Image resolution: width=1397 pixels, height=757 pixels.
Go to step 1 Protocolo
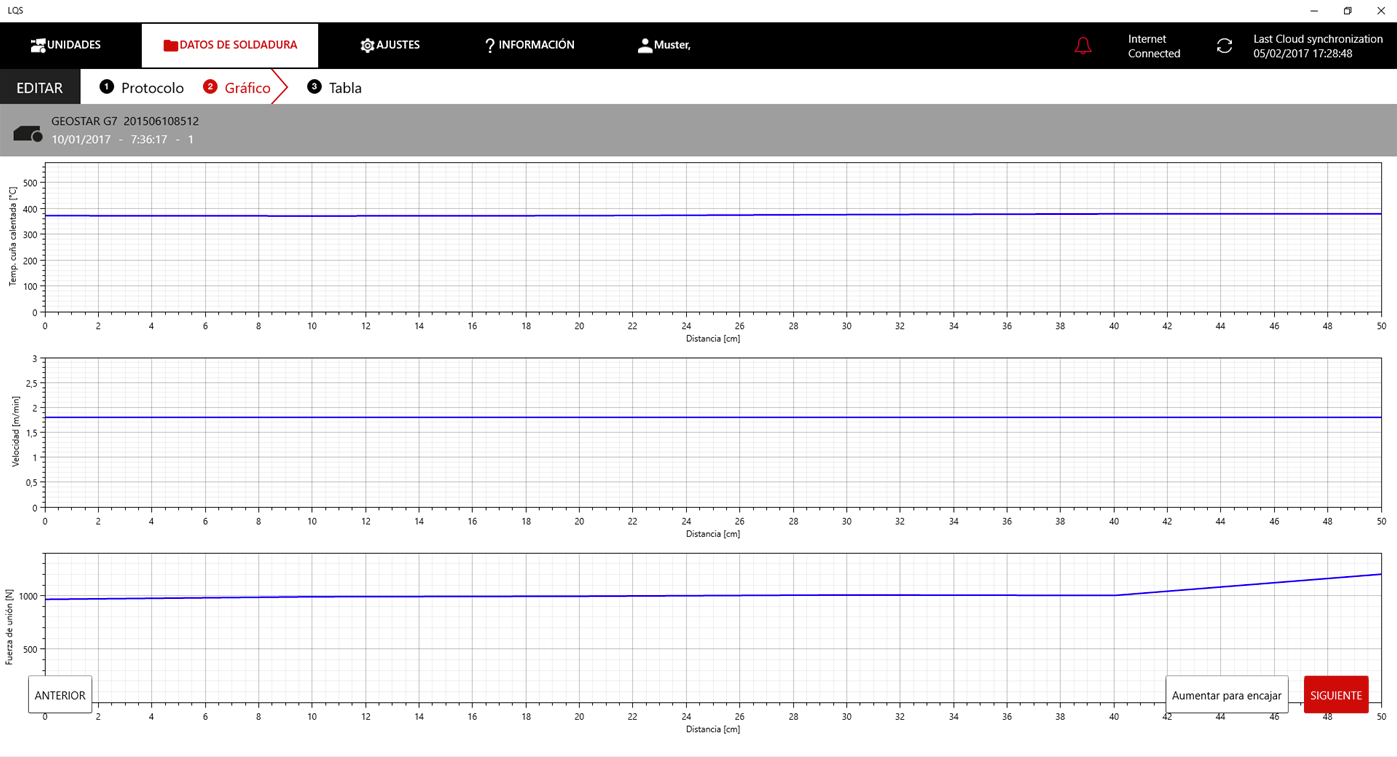(x=142, y=87)
